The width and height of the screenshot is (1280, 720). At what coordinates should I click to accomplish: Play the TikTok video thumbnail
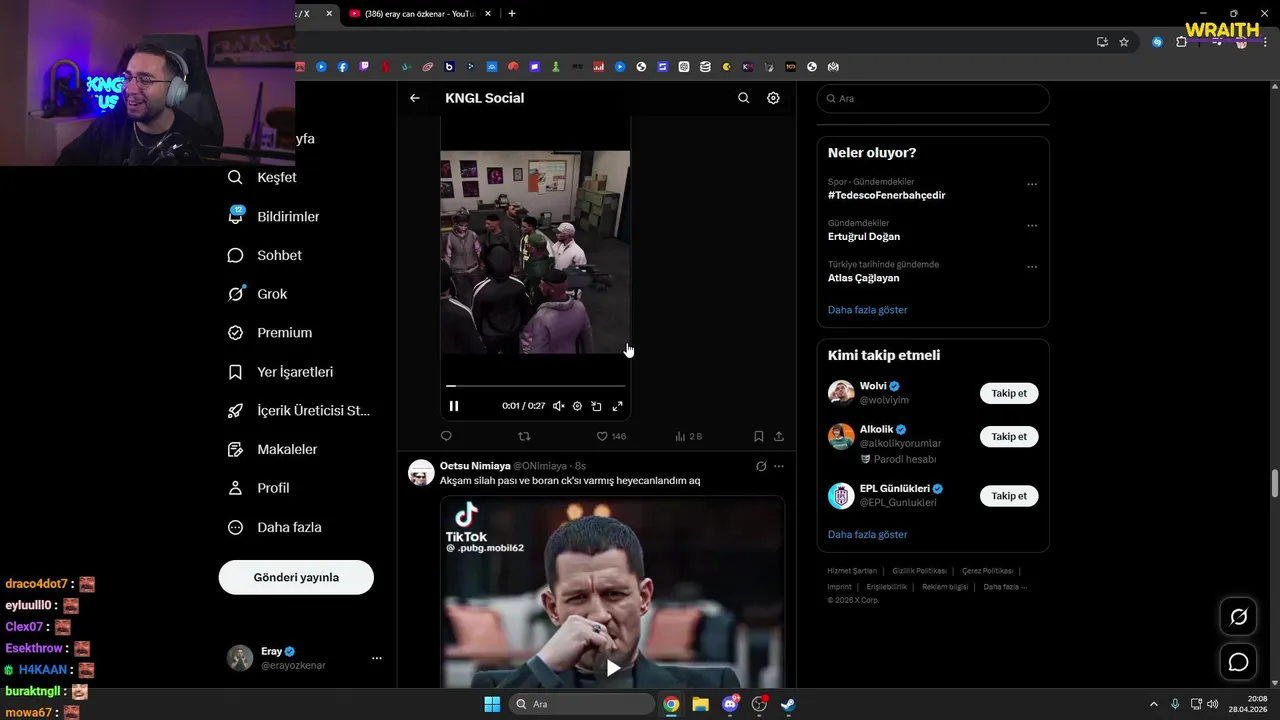tap(613, 668)
